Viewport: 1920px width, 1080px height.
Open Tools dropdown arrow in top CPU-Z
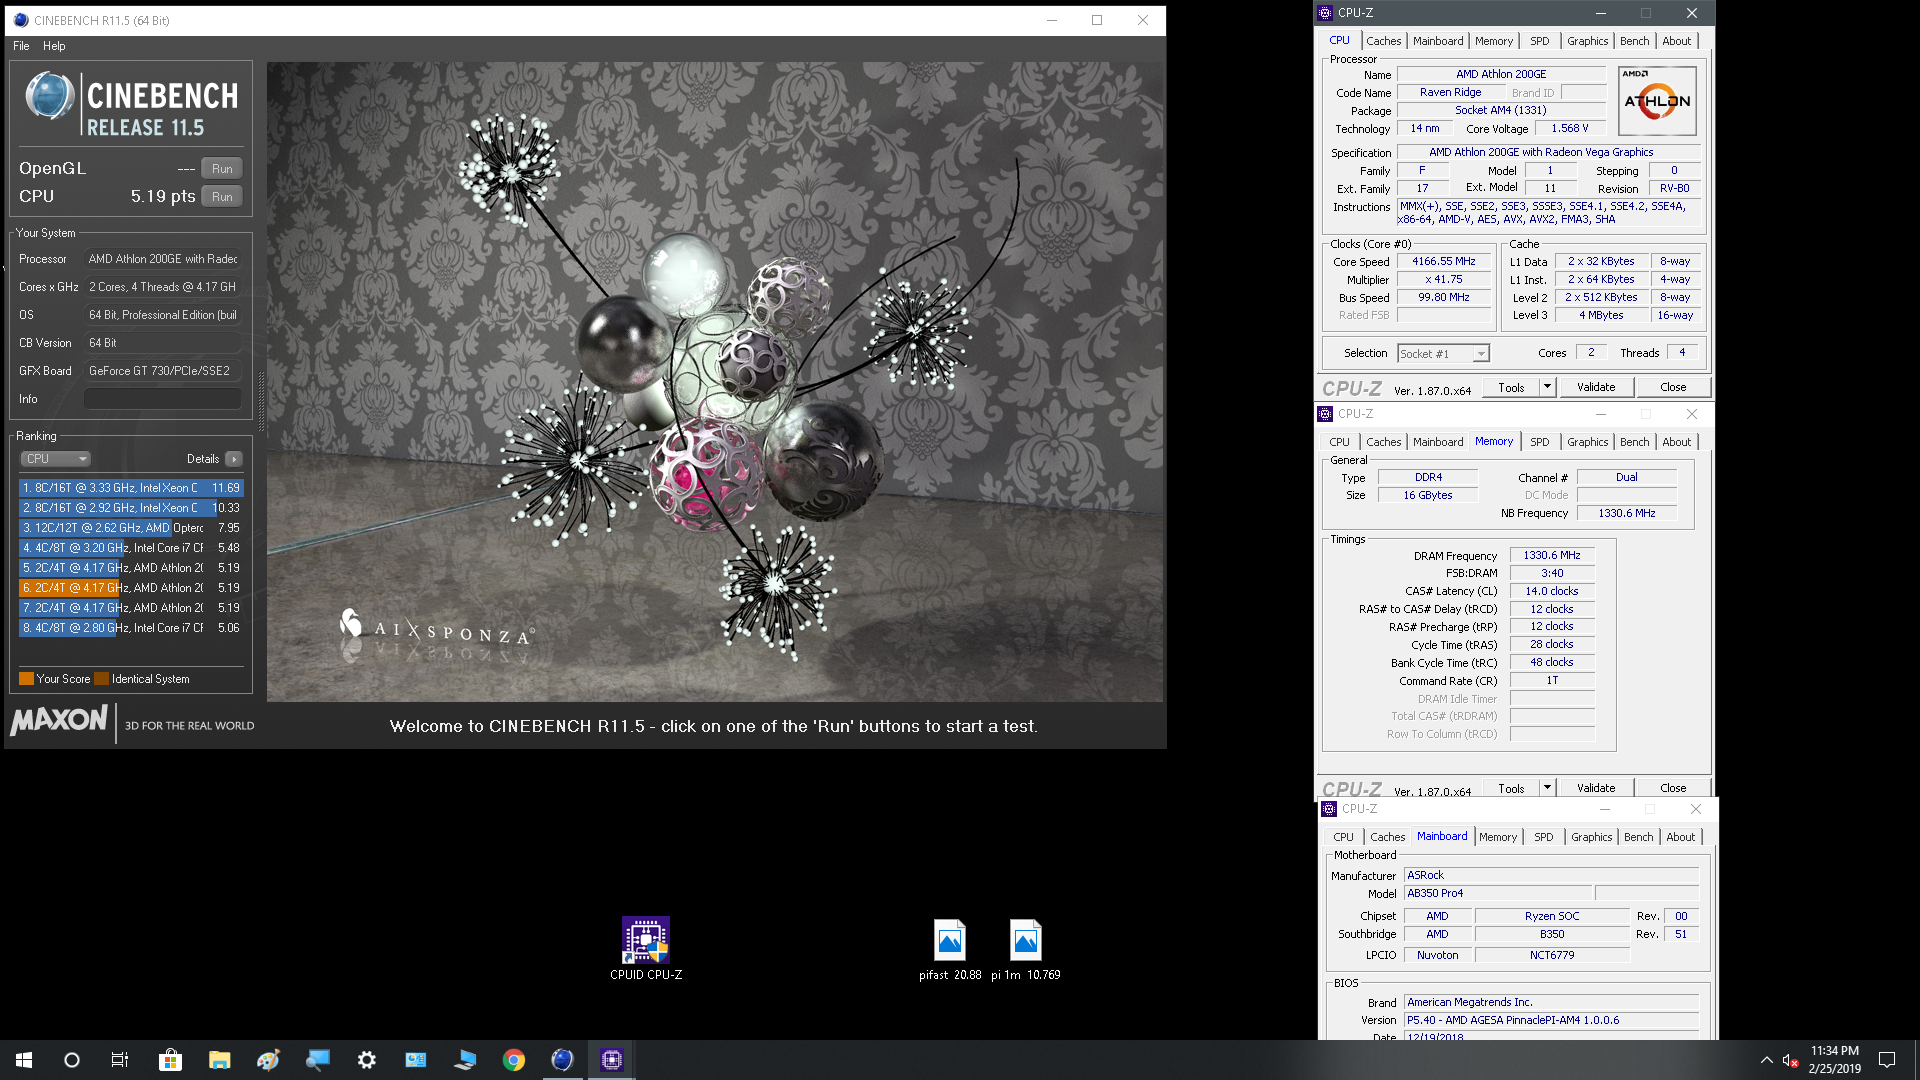[1547, 387]
